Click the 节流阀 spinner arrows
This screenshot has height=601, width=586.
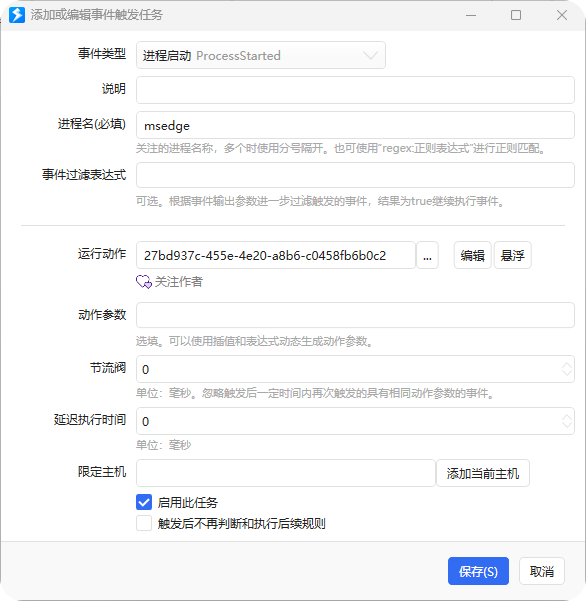coord(567,369)
